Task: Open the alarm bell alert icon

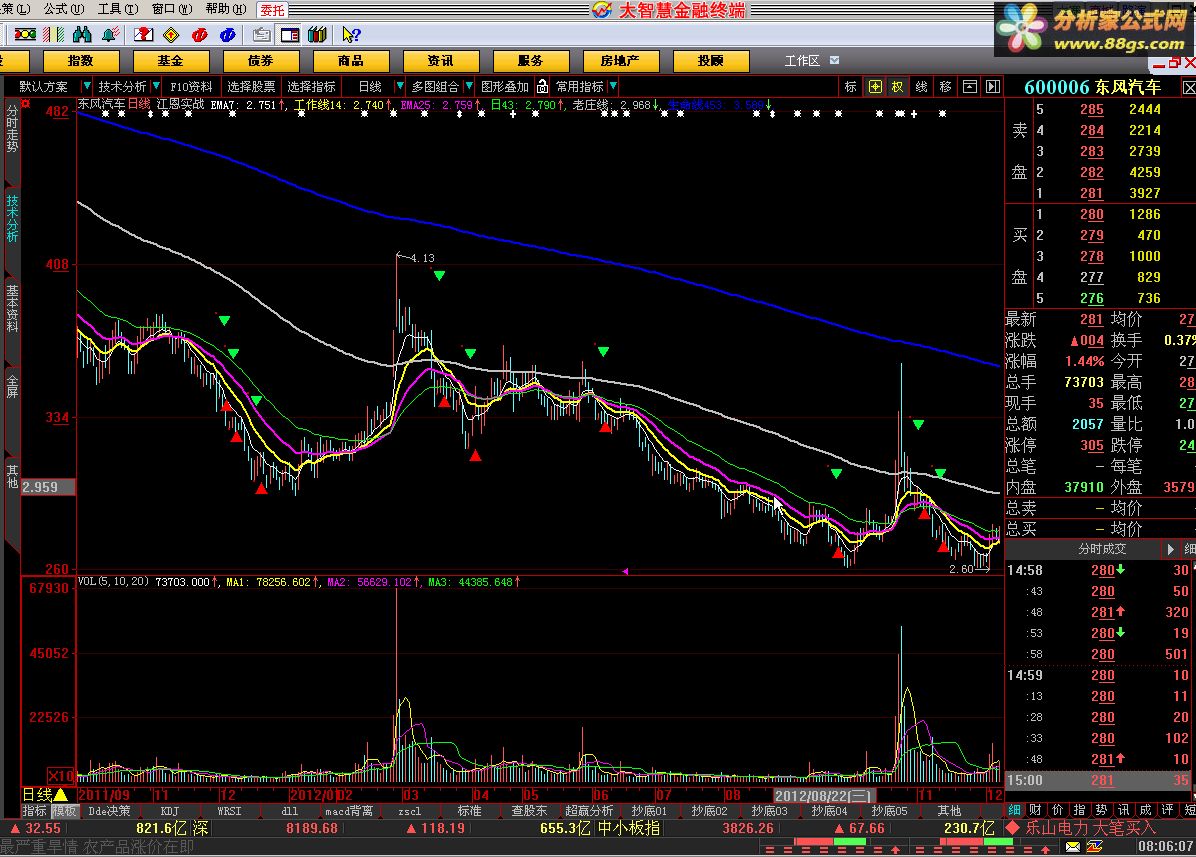Action: pyautogui.click(x=111, y=34)
